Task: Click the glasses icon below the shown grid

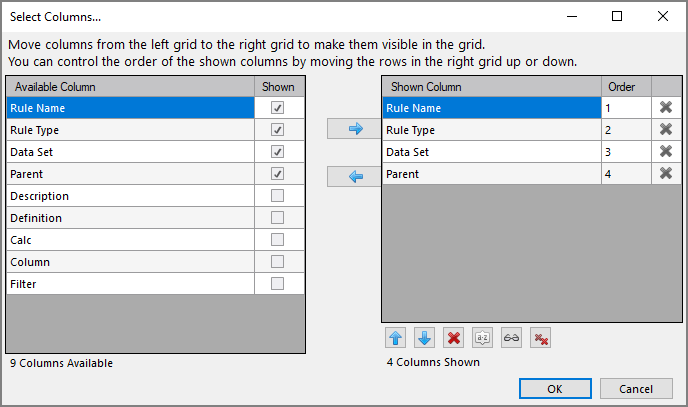Action: click(511, 338)
